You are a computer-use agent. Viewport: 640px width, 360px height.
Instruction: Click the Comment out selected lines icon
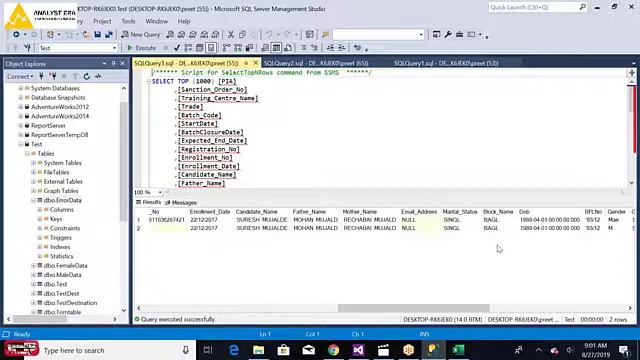[x=303, y=48]
